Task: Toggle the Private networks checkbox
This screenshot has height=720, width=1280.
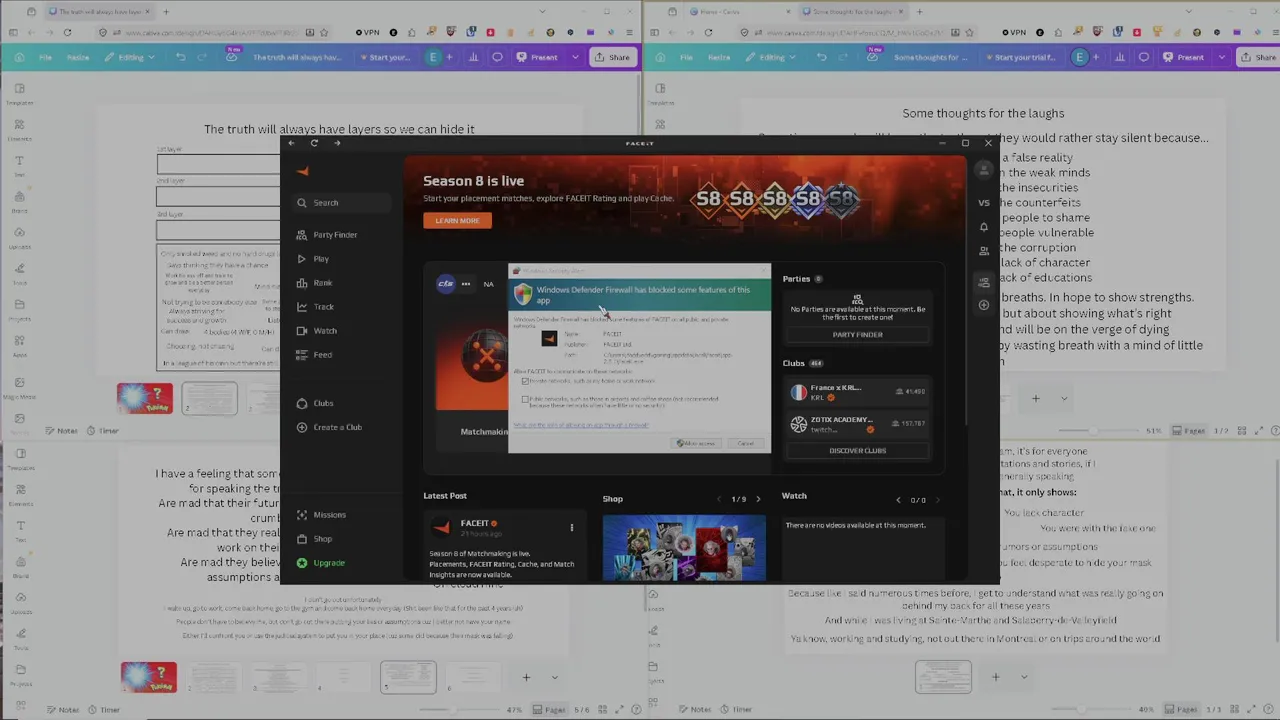Action: (526, 381)
